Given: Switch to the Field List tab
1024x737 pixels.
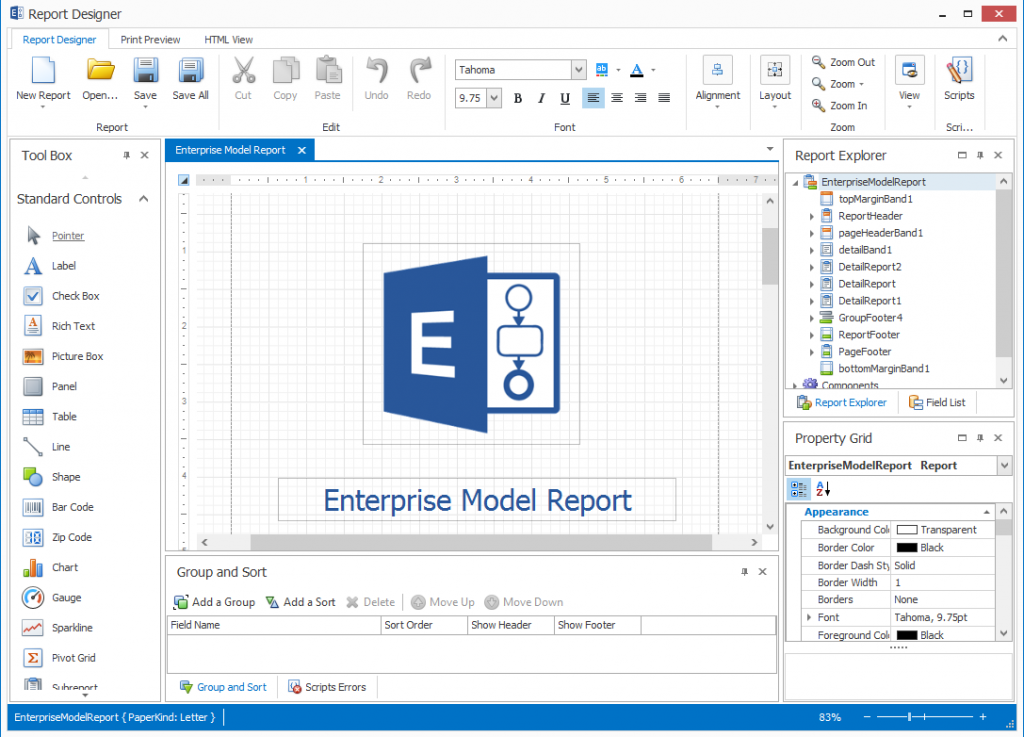Looking at the screenshot, I should point(936,402).
